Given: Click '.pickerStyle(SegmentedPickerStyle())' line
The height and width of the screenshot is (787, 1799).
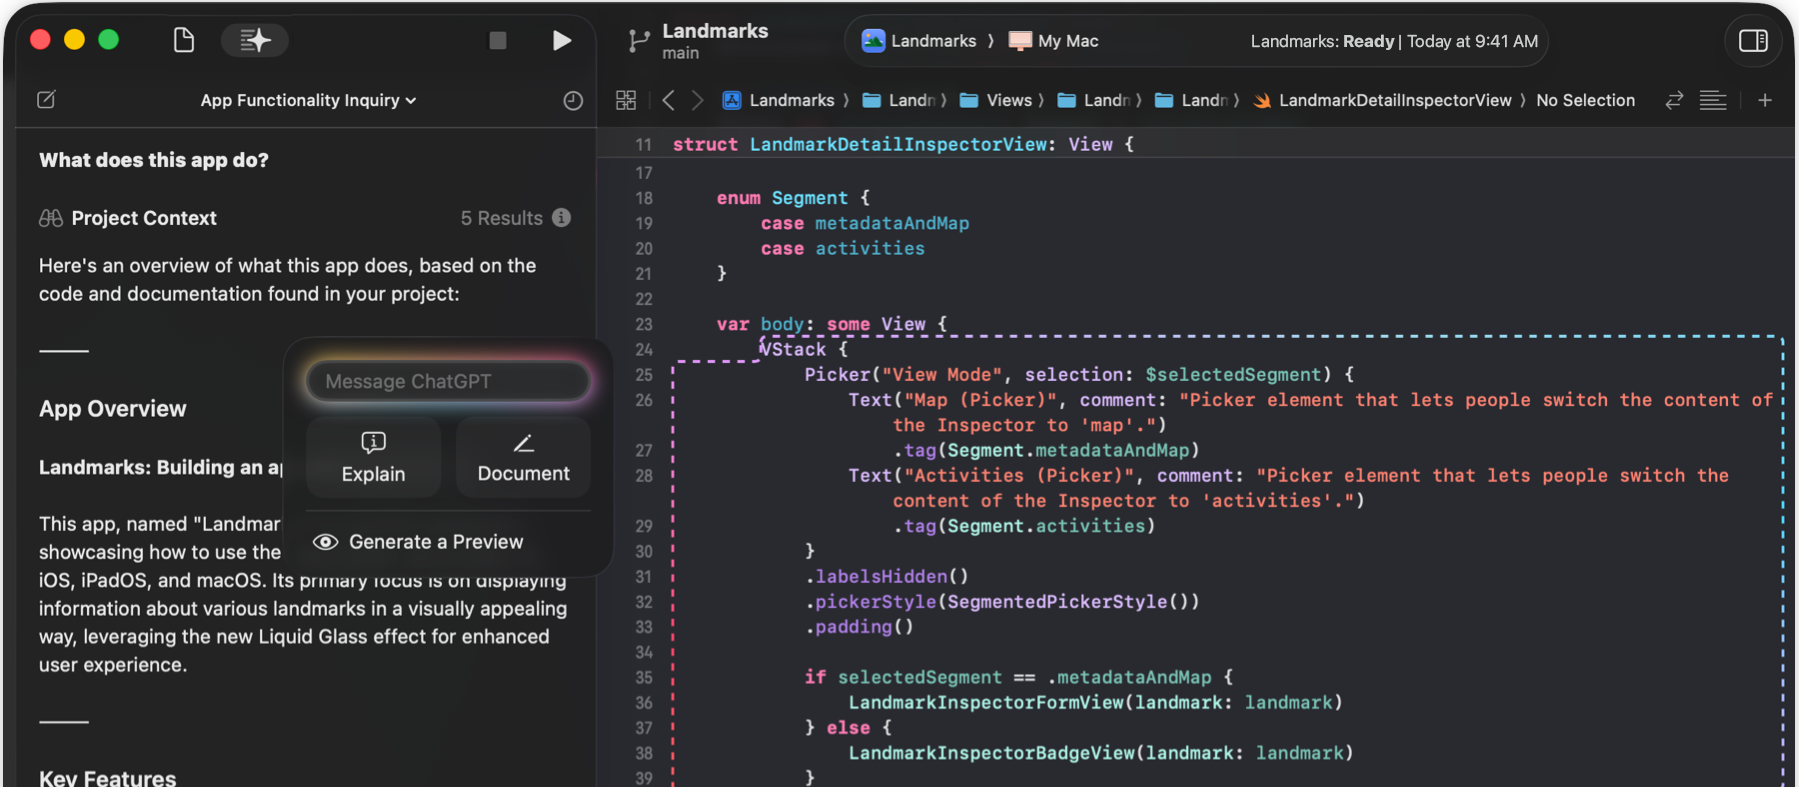Looking at the screenshot, I should (x=1002, y=601).
